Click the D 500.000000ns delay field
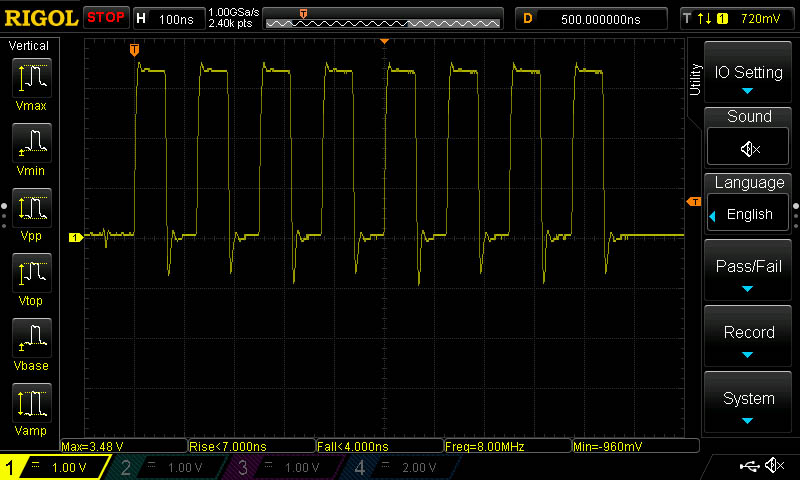The image size is (800, 480). (x=591, y=19)
